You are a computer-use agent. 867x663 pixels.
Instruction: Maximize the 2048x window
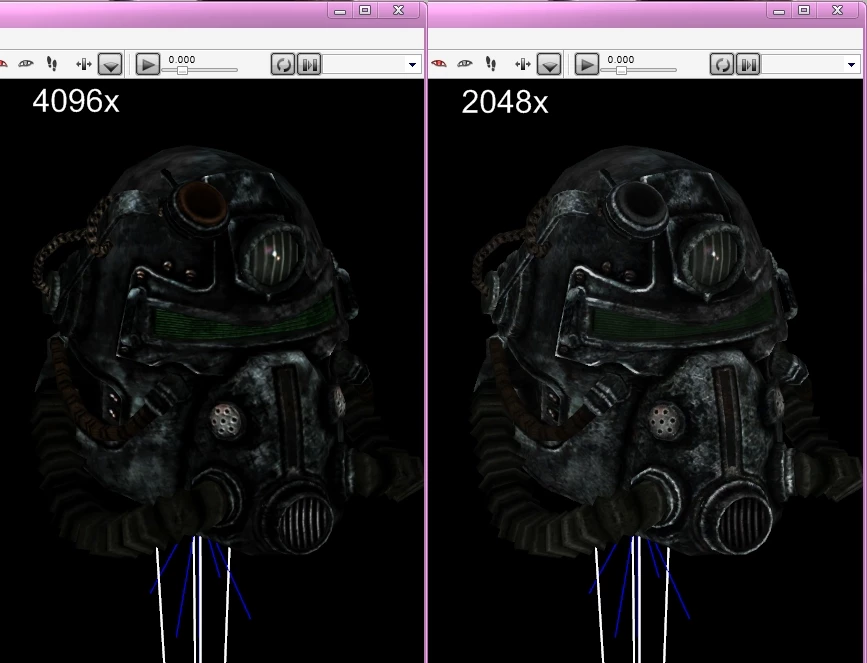(x=804, y=11)
